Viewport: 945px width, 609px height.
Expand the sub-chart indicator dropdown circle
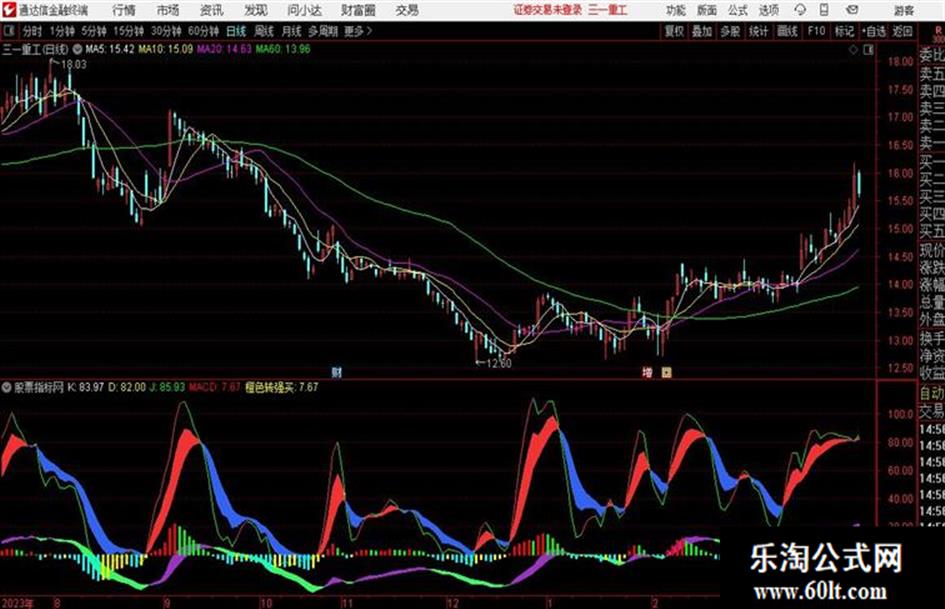tap(7, 387)
